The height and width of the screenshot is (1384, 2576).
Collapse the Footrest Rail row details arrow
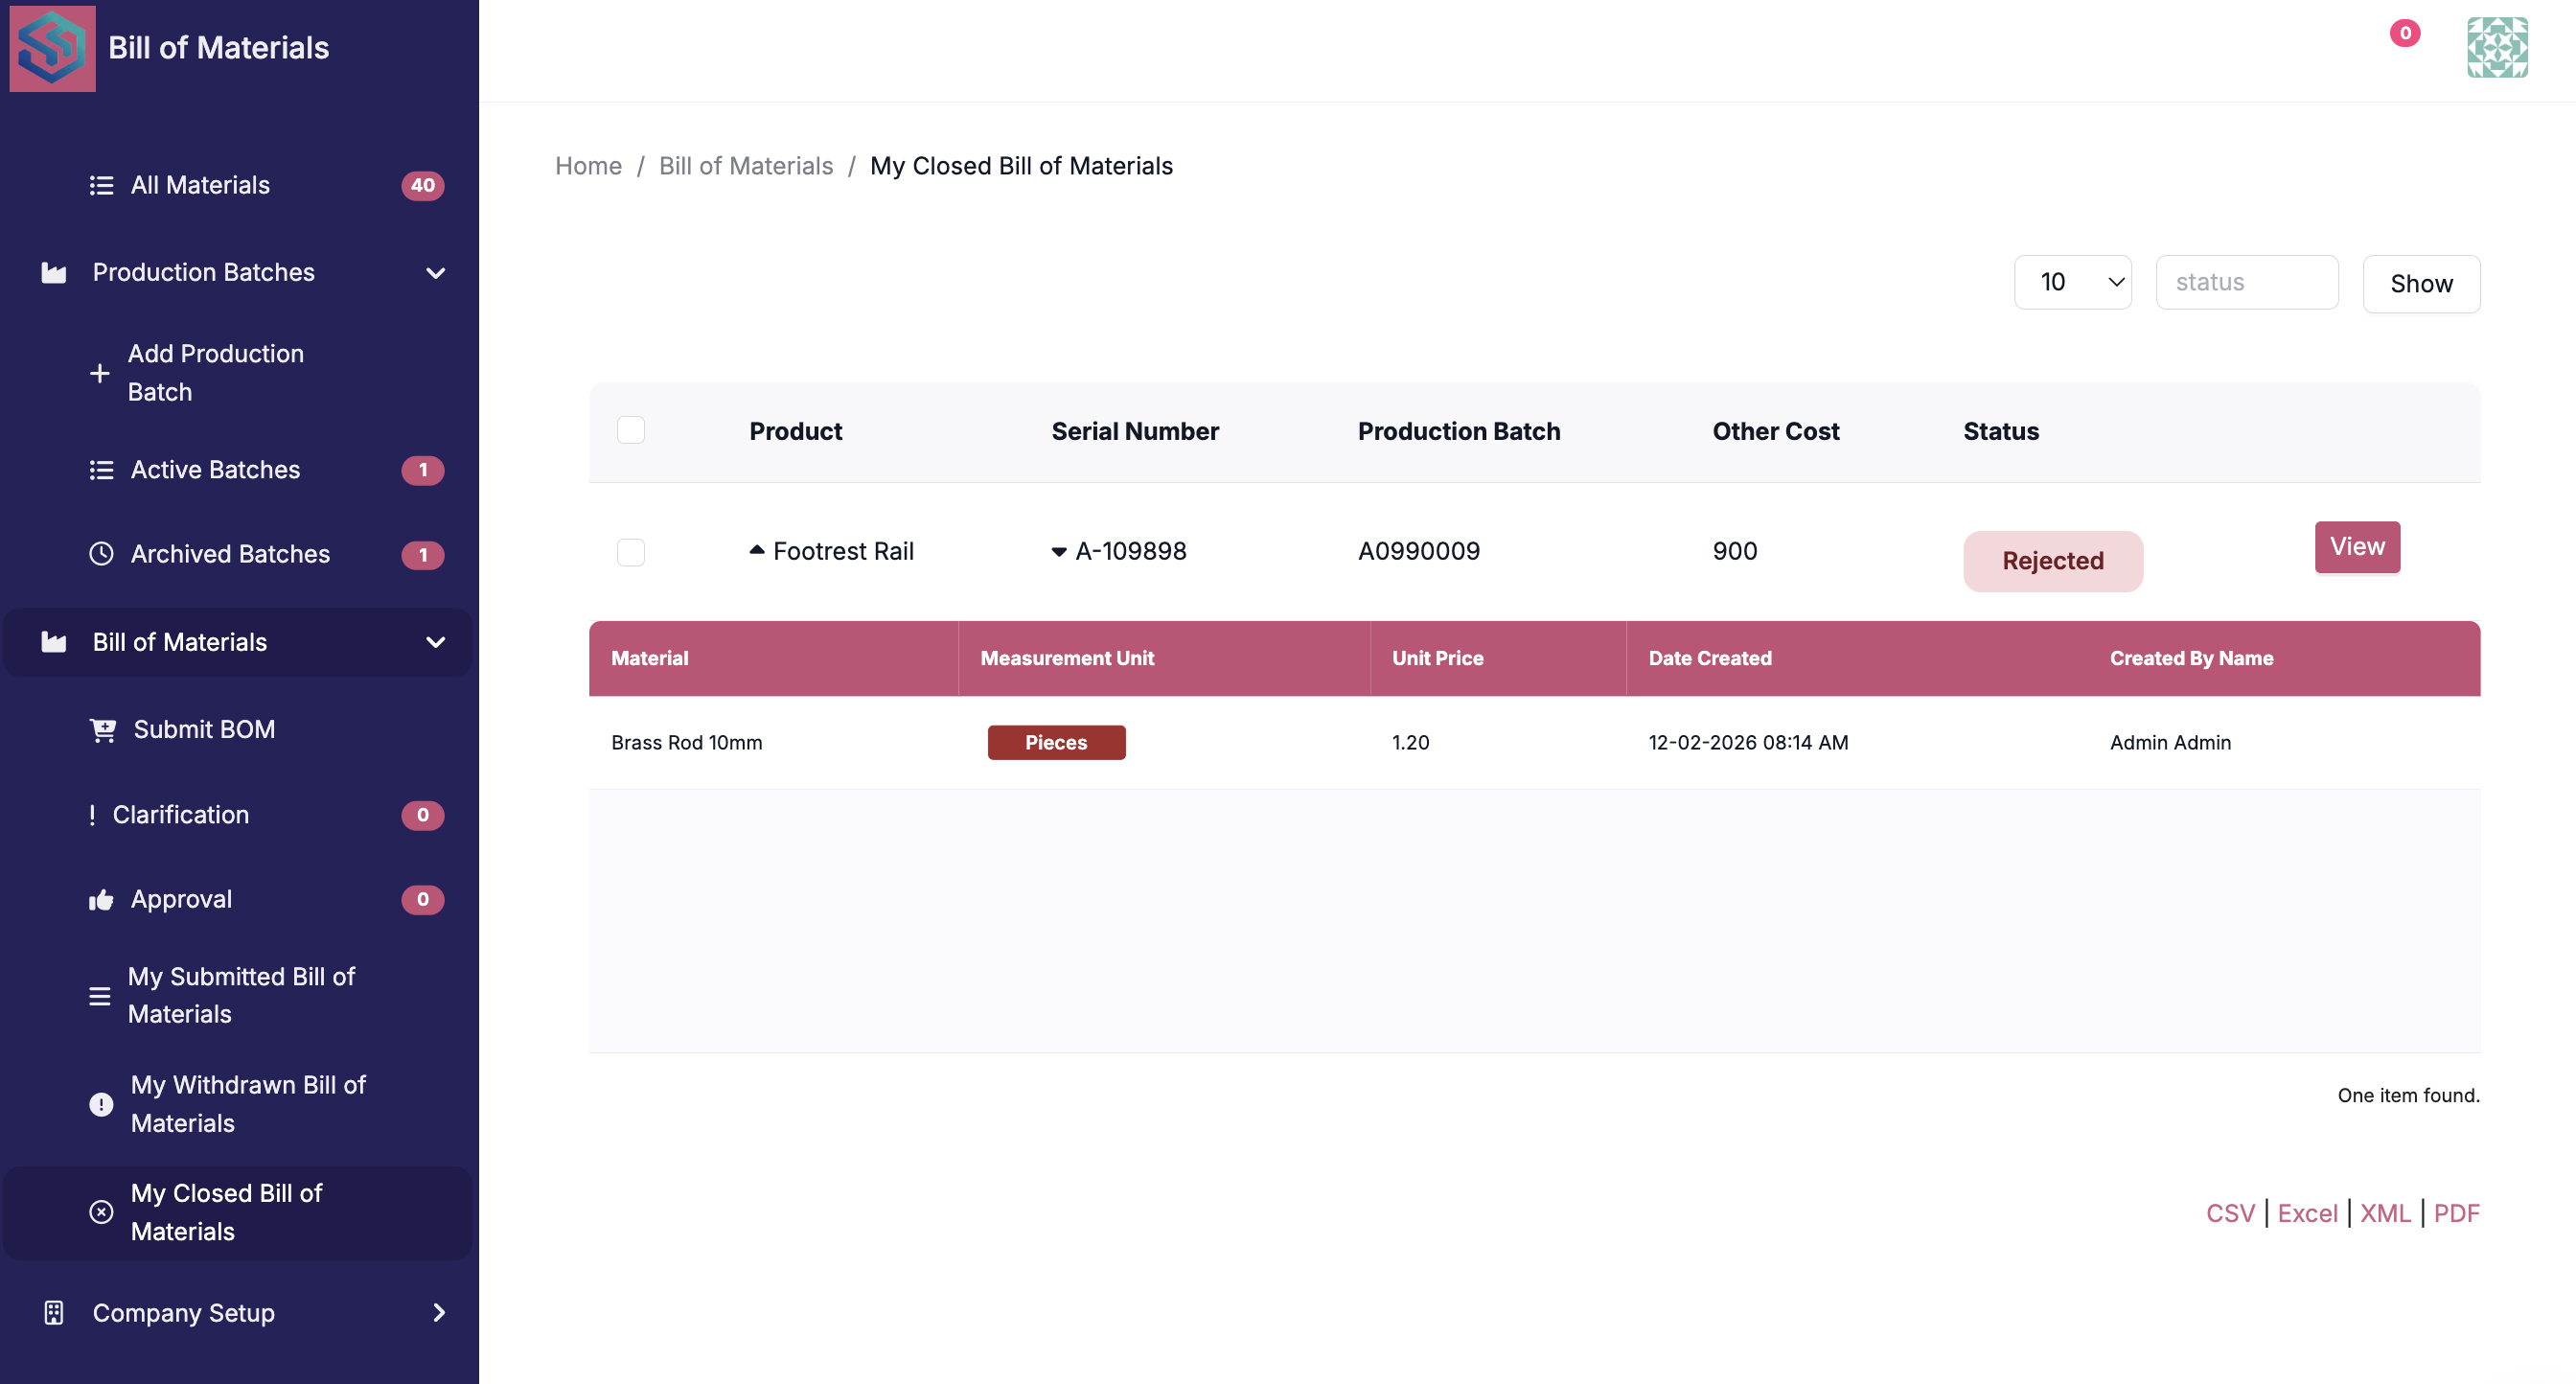coord(757,550)
